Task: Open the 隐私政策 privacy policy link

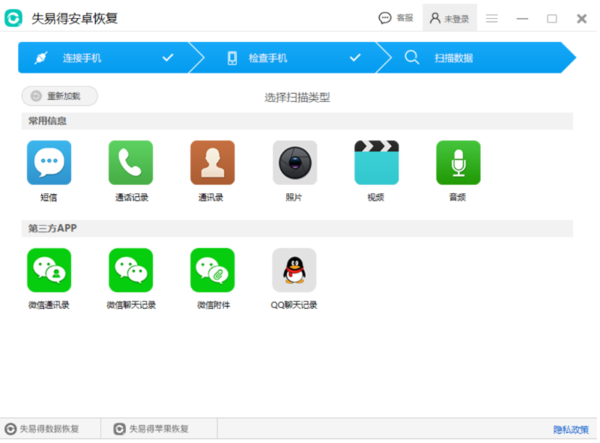Action: 571,430
